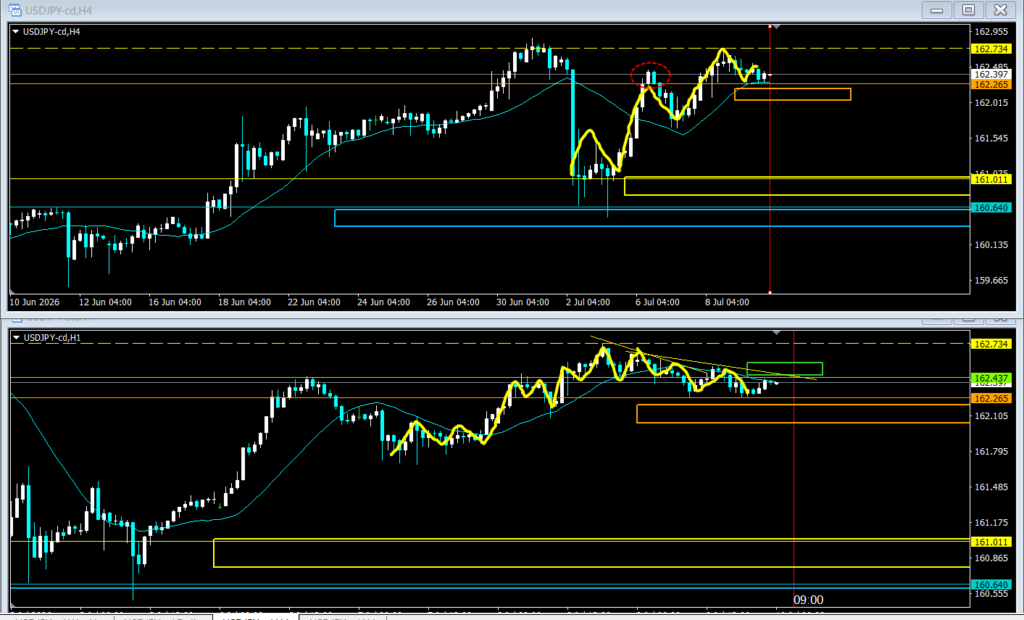The image size is (1024, 620).
Task: Click the 161.795 price scale label on H1
Action: click(991, 451)
